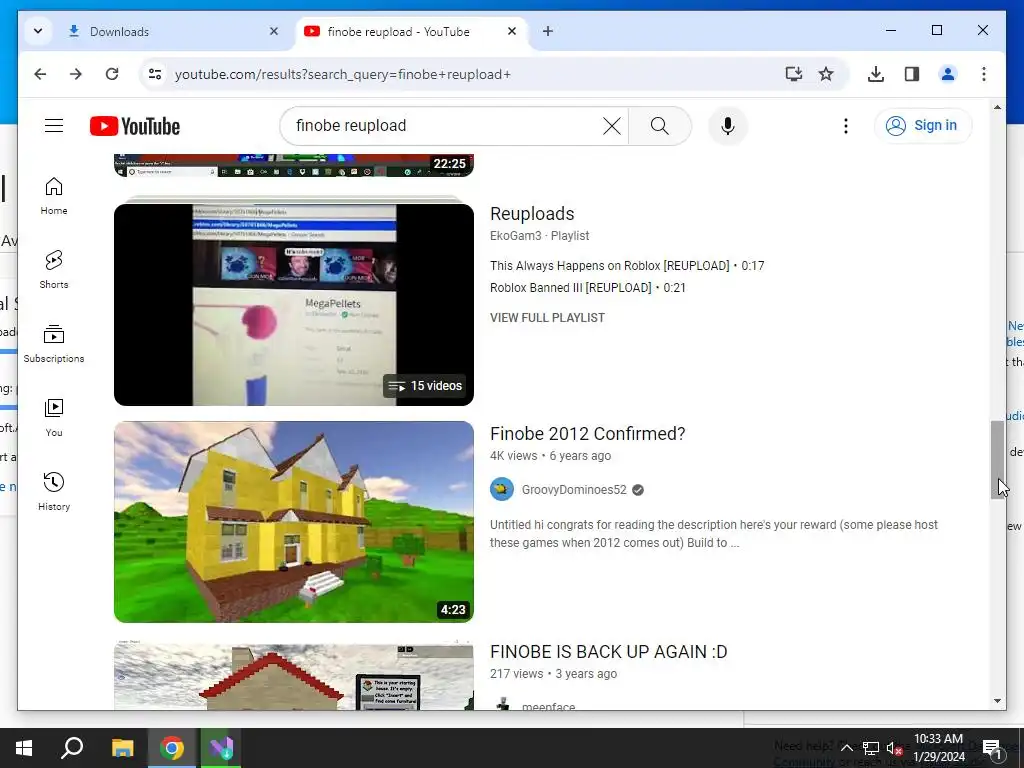
Task: Click the yellow house video thumbnail
Action: coord(294,522)
